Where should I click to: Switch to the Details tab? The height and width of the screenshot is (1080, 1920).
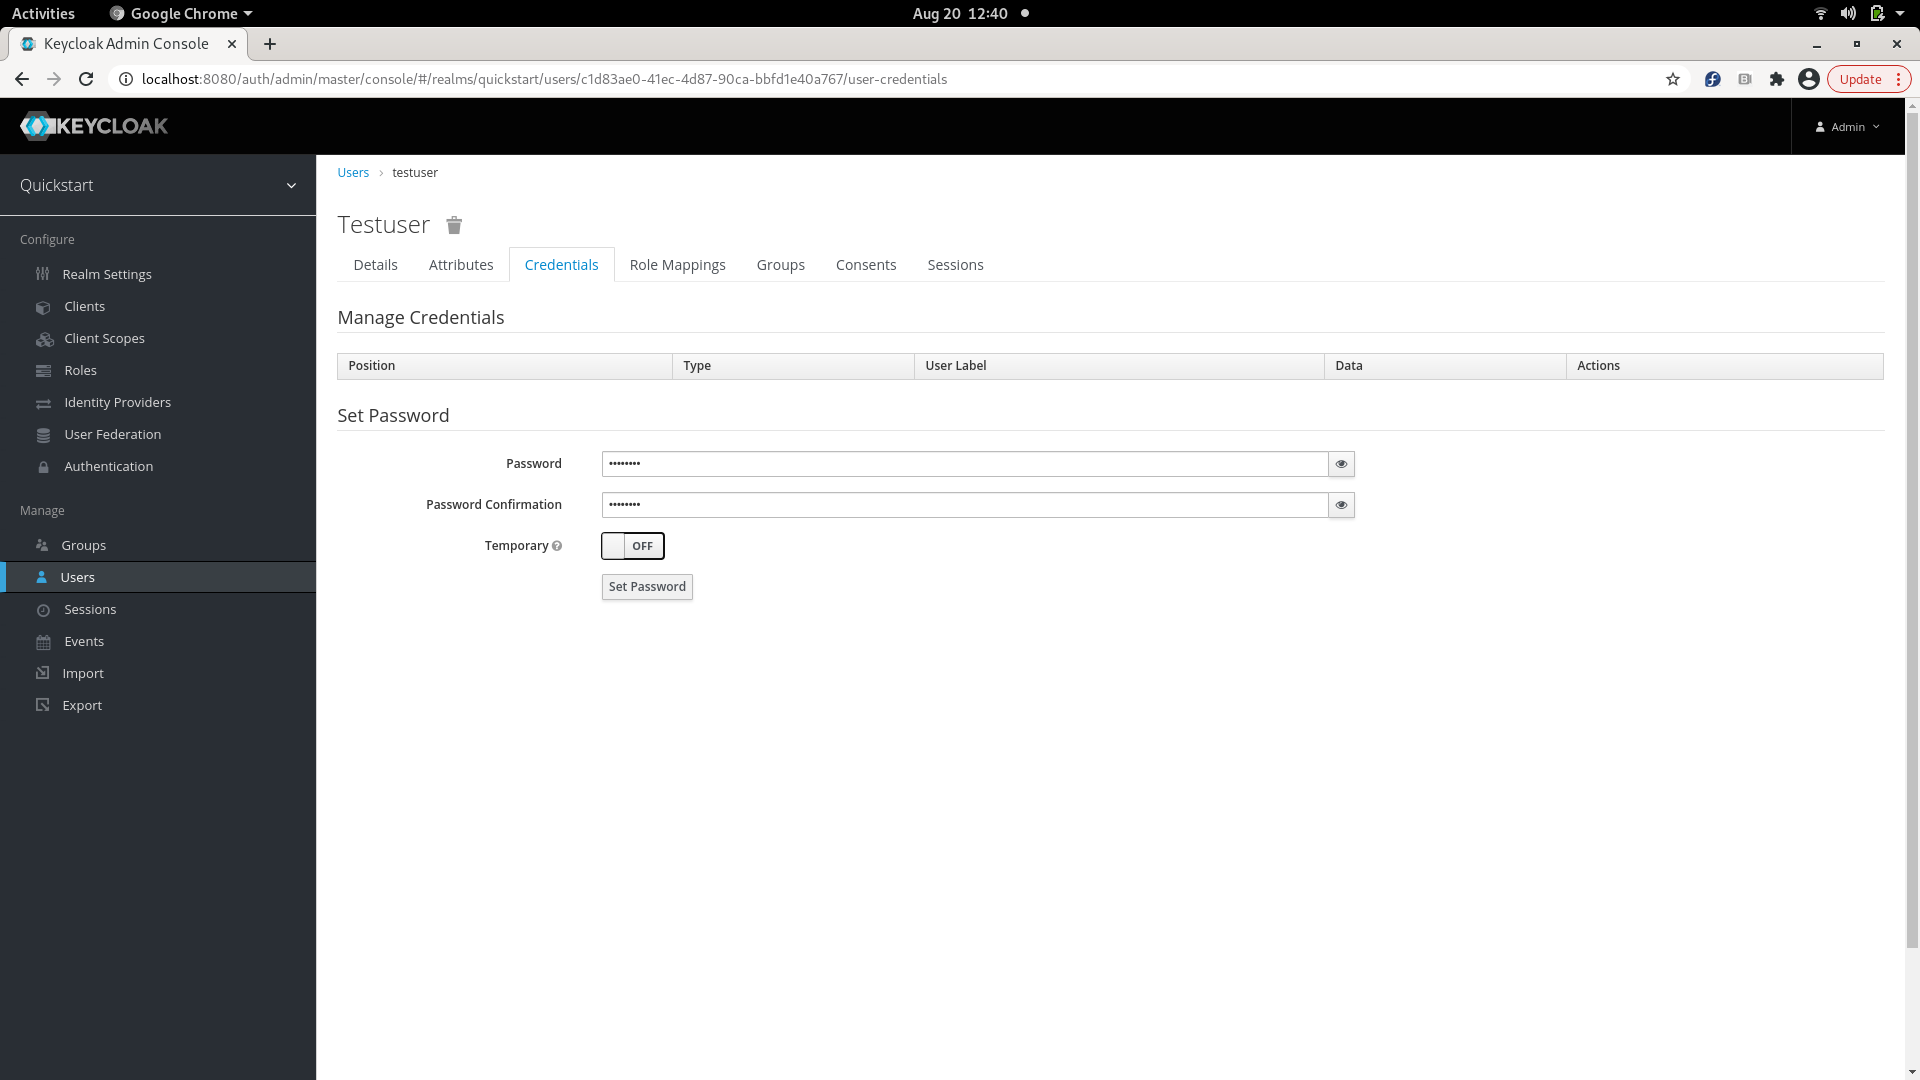(x=375, y=264)
